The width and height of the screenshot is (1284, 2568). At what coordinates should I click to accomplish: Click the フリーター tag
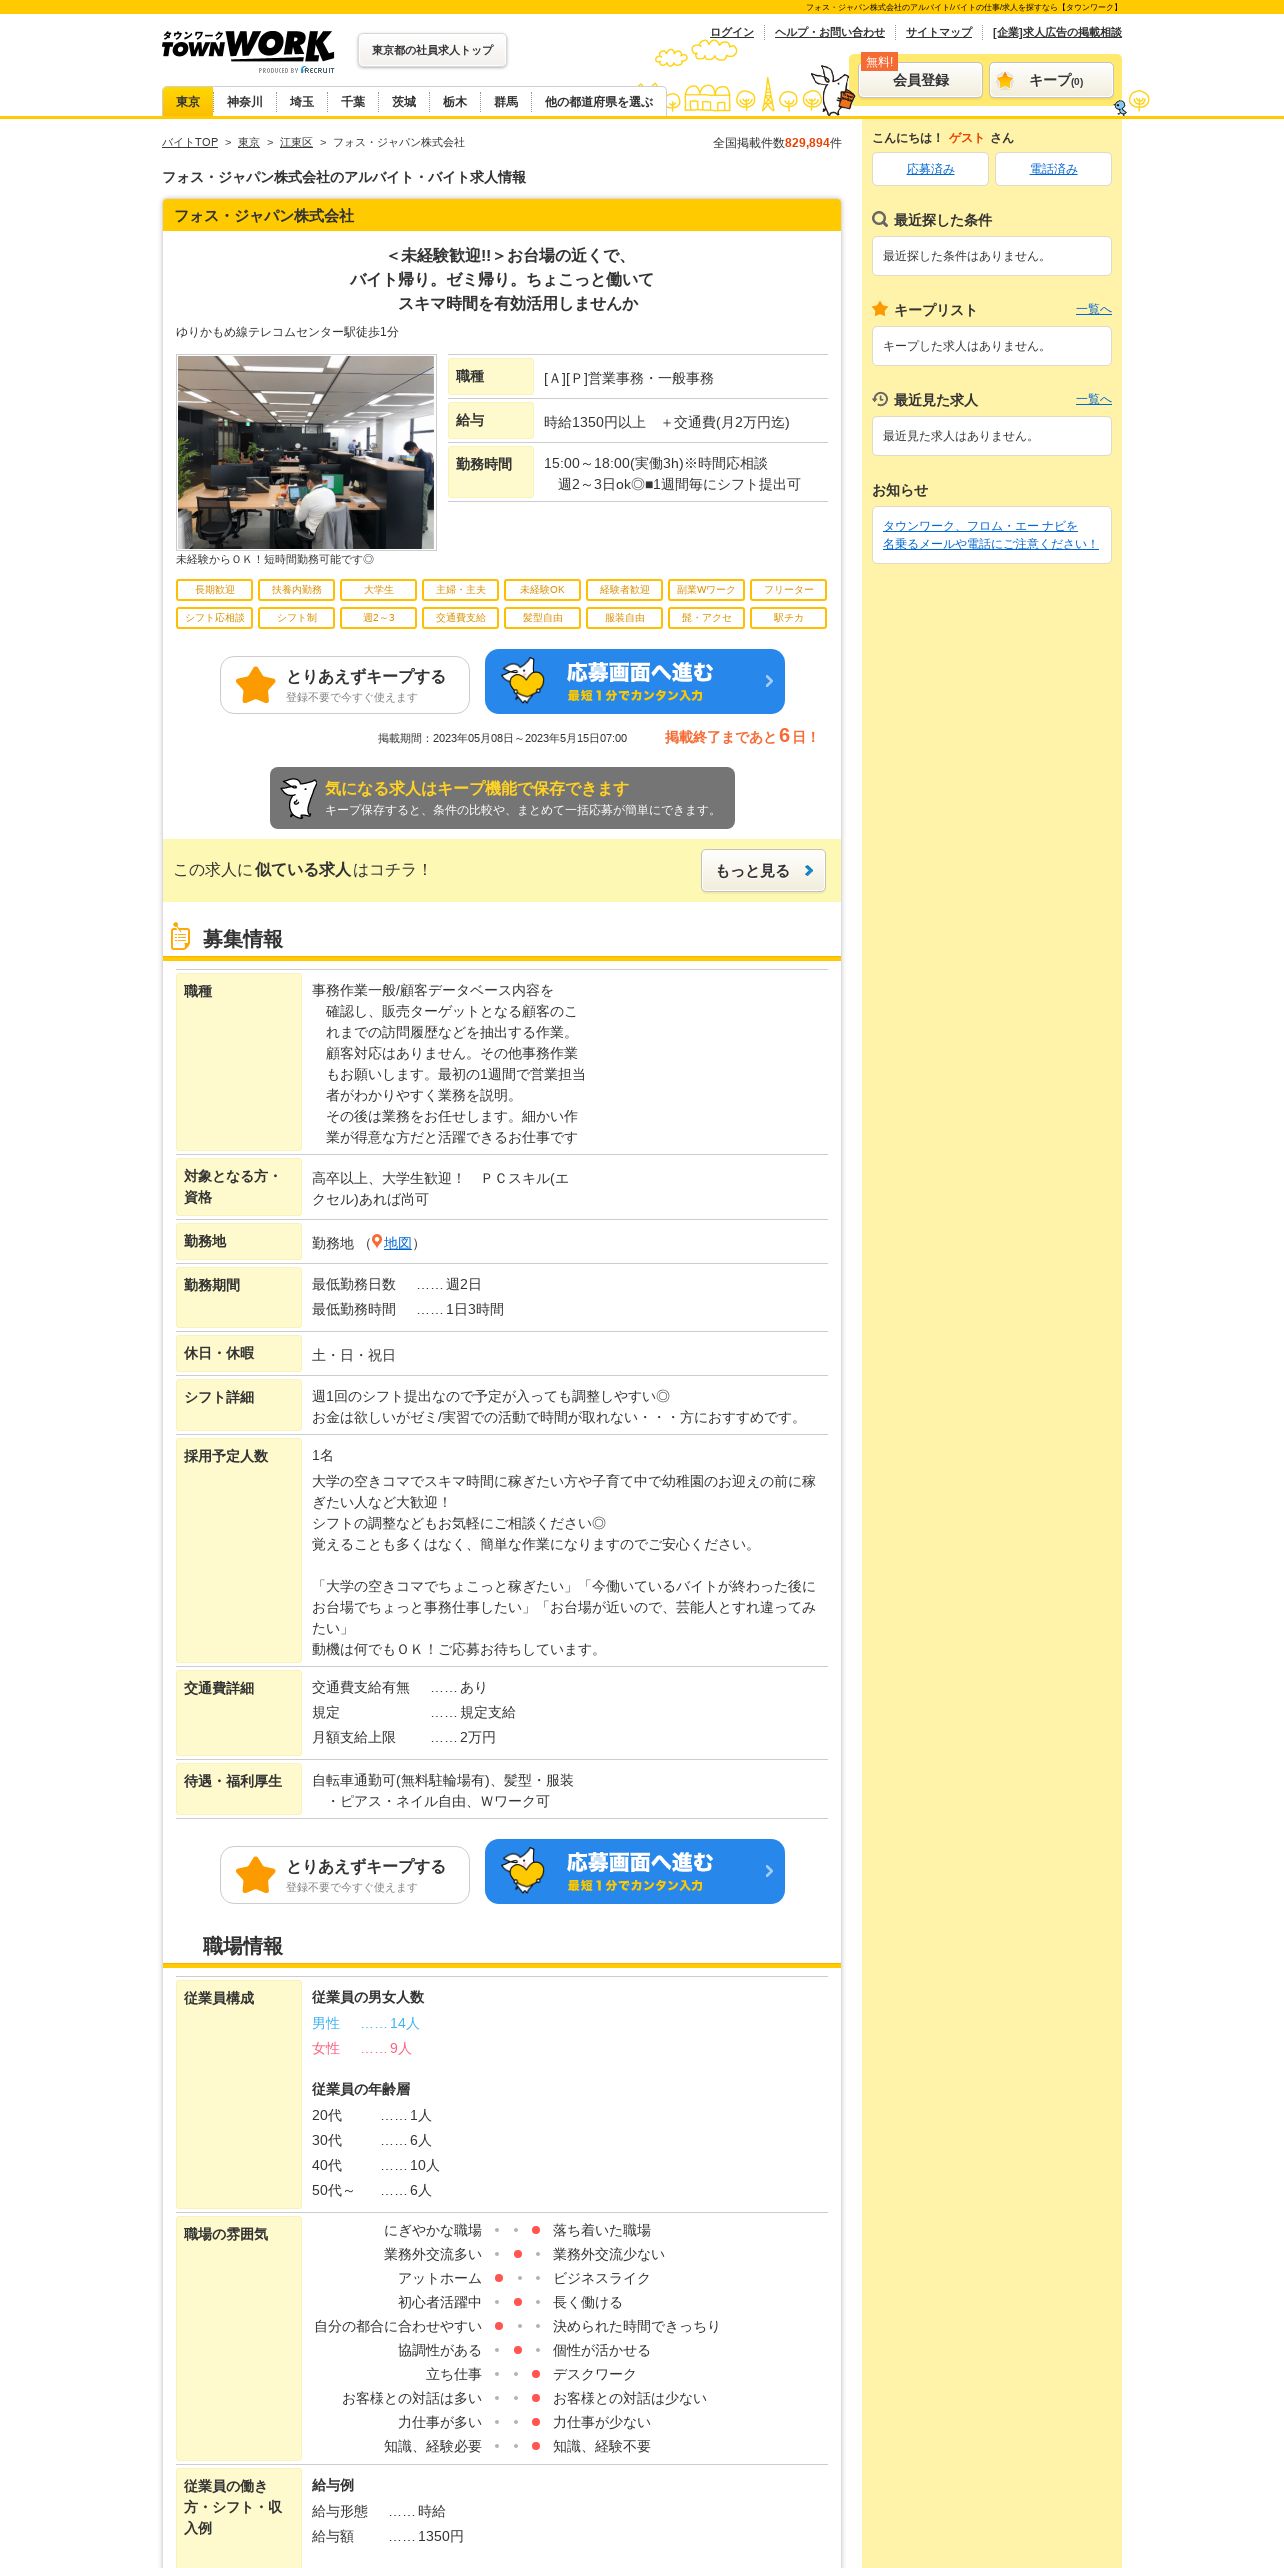tap(788, 590)
